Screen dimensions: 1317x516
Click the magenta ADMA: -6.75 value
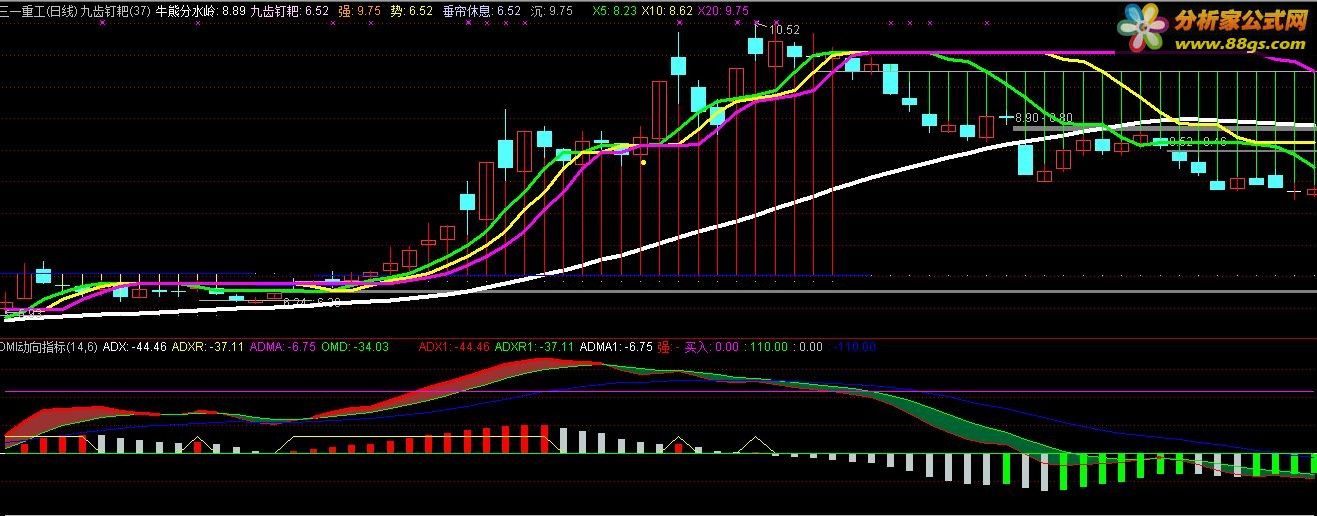(282, 347)
